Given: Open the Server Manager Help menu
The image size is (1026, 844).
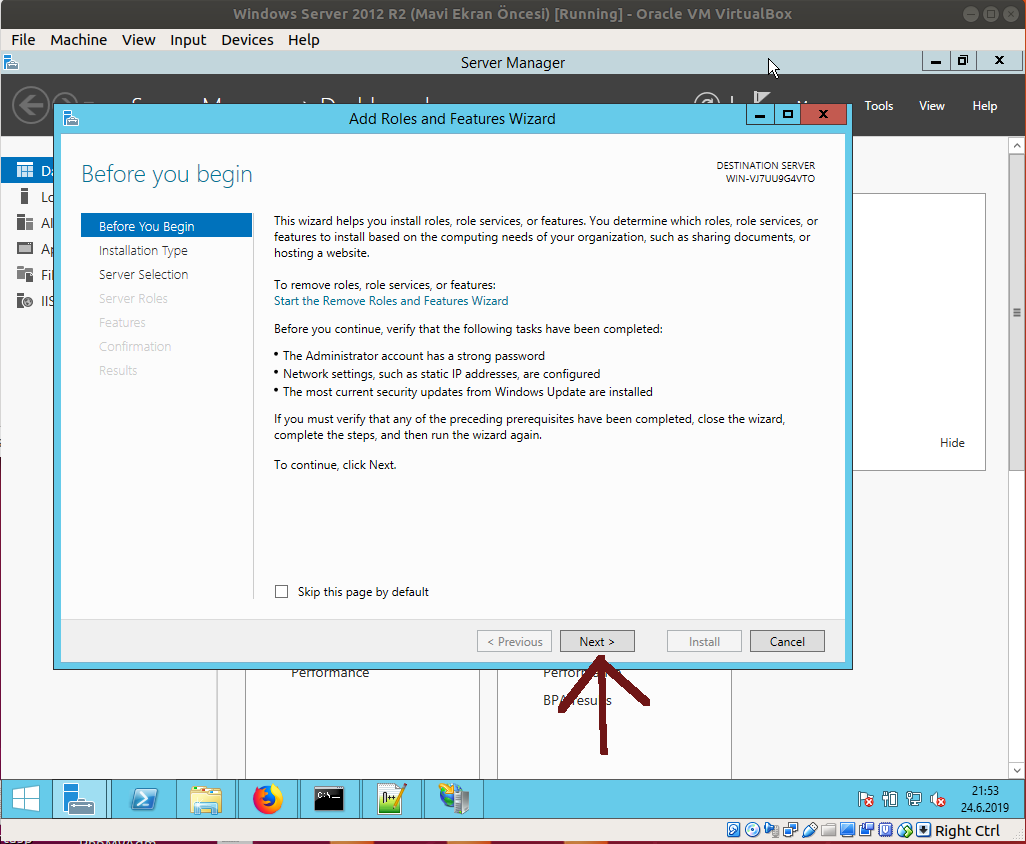Looking at the screenshot, I should [985, 105].
